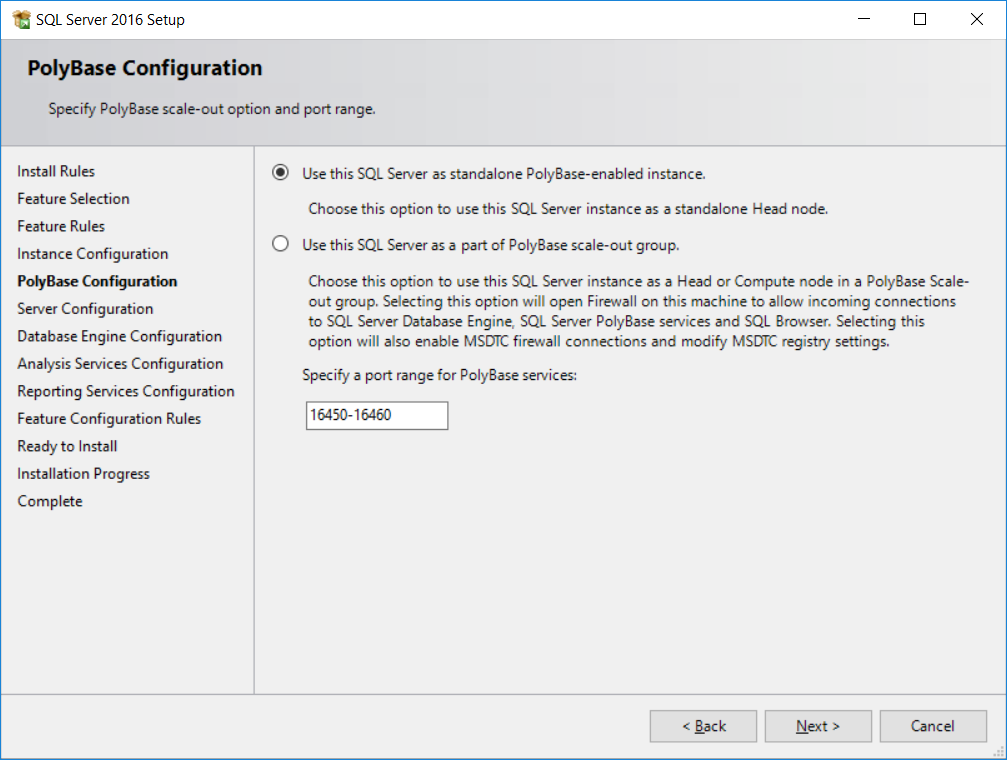1008x760 pixels.
Task: Minimize the setup window
Action: pos(864,19)
